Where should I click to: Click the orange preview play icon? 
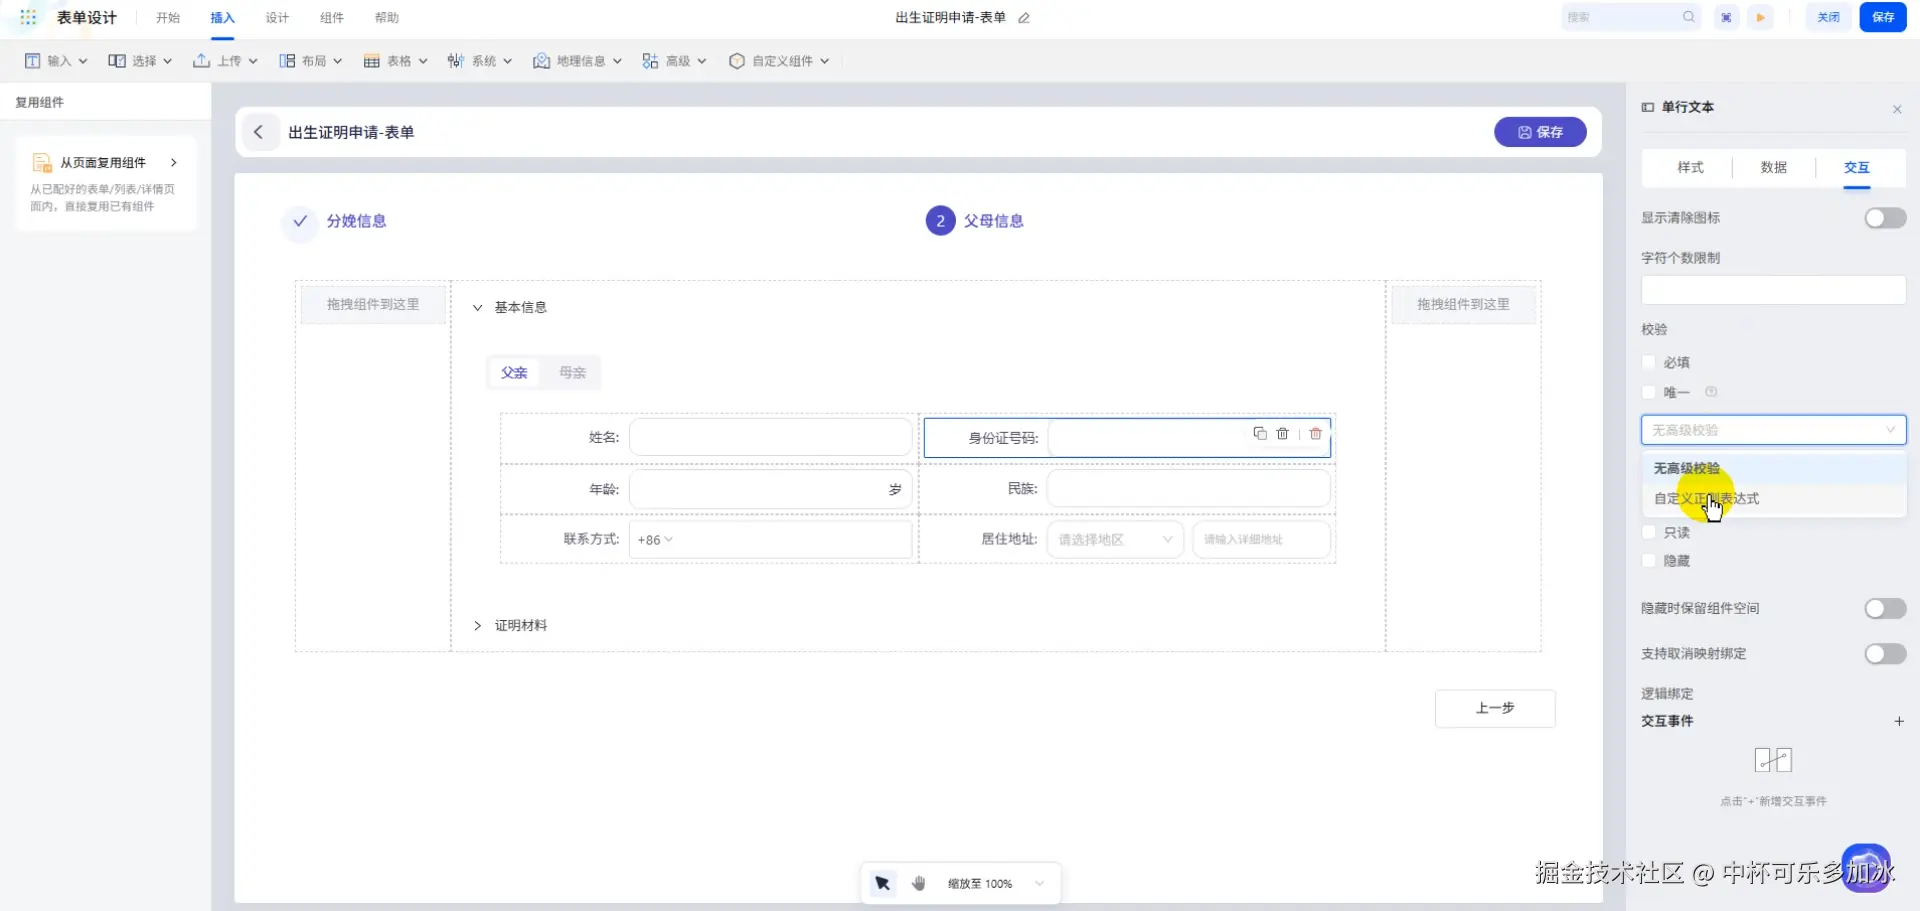pyautogui.click(x=1760, y=17)
